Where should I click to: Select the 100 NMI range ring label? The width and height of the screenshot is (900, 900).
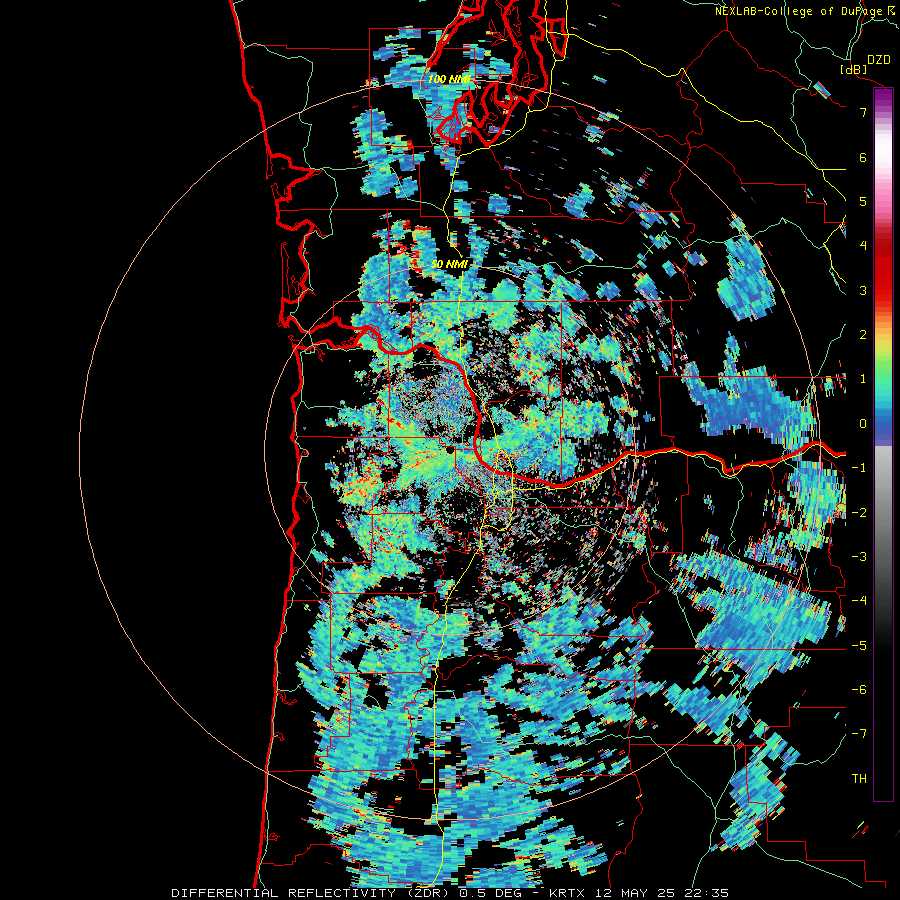tap(449, 79)
